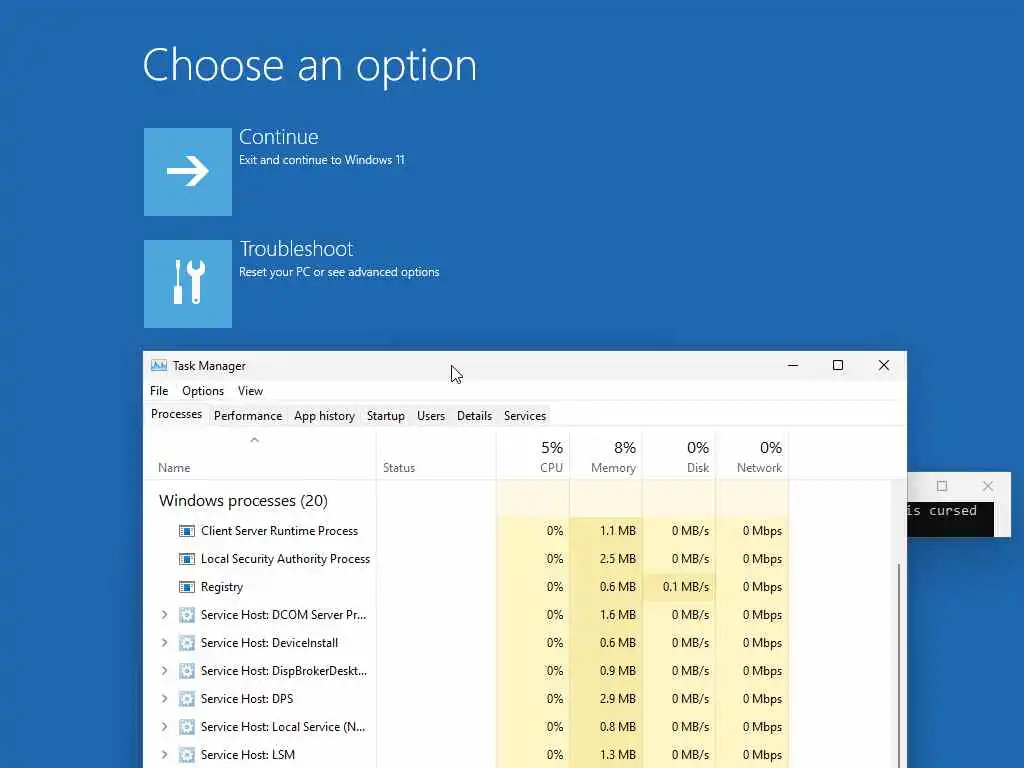The height and width of the screenshot is (768, 1024).
Task: Open the File menu
Action: click(159, 391)
